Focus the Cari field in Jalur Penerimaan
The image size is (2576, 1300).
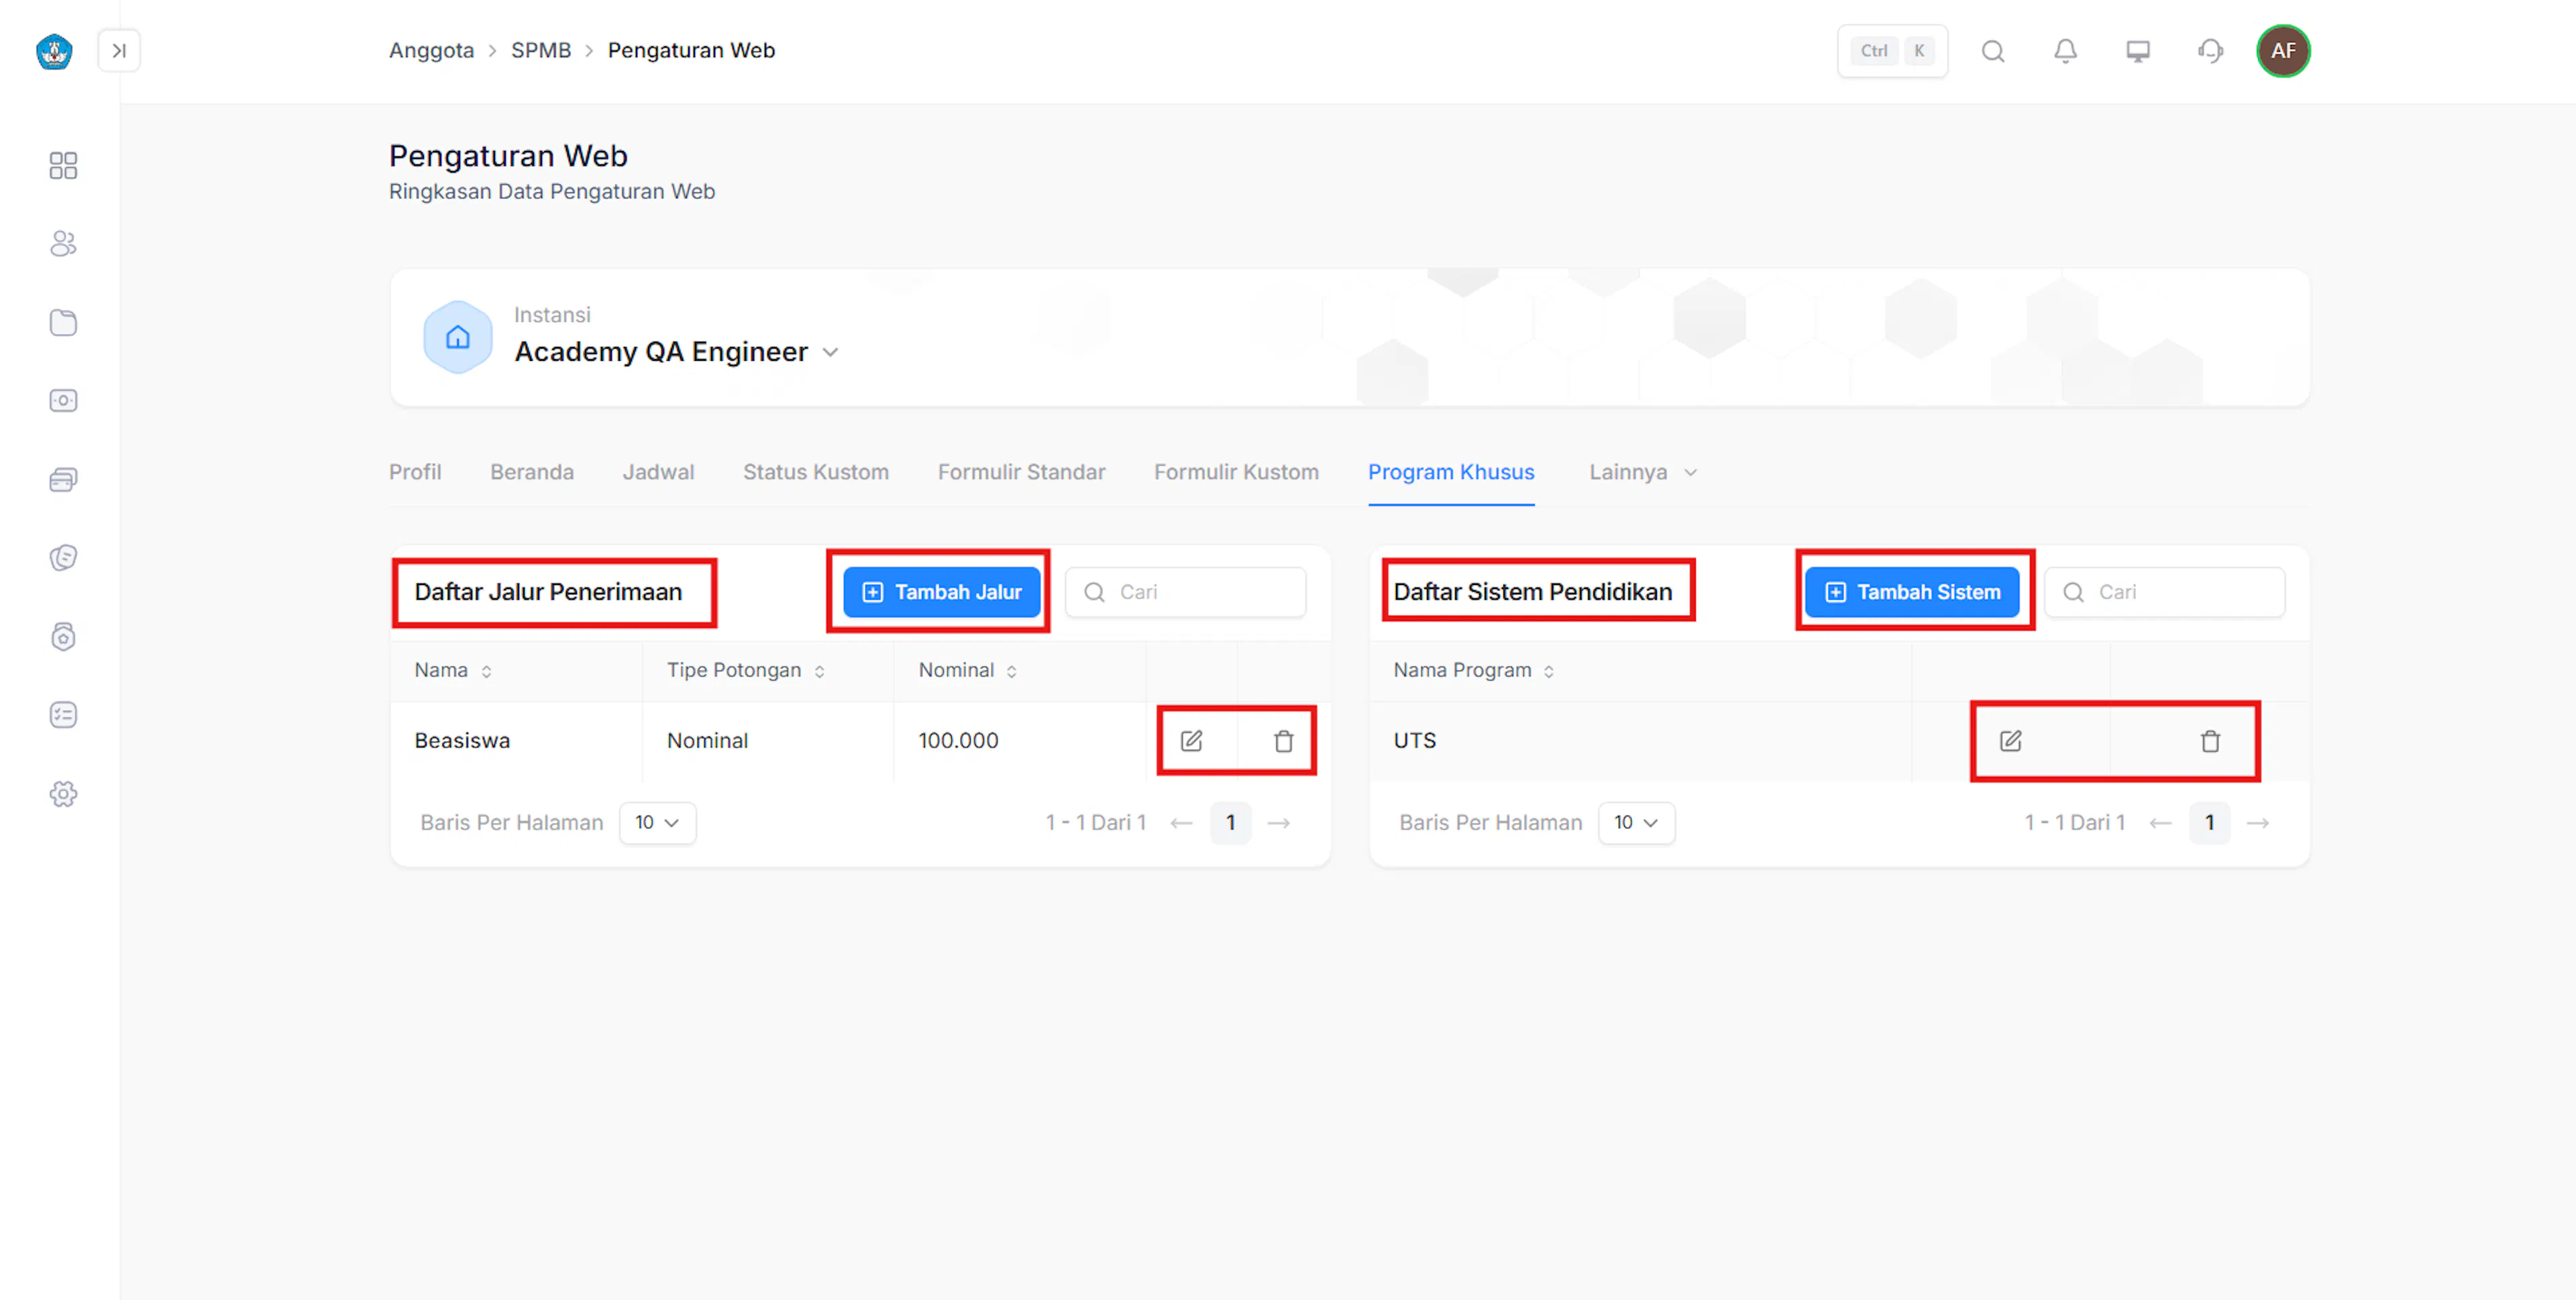1185,592
